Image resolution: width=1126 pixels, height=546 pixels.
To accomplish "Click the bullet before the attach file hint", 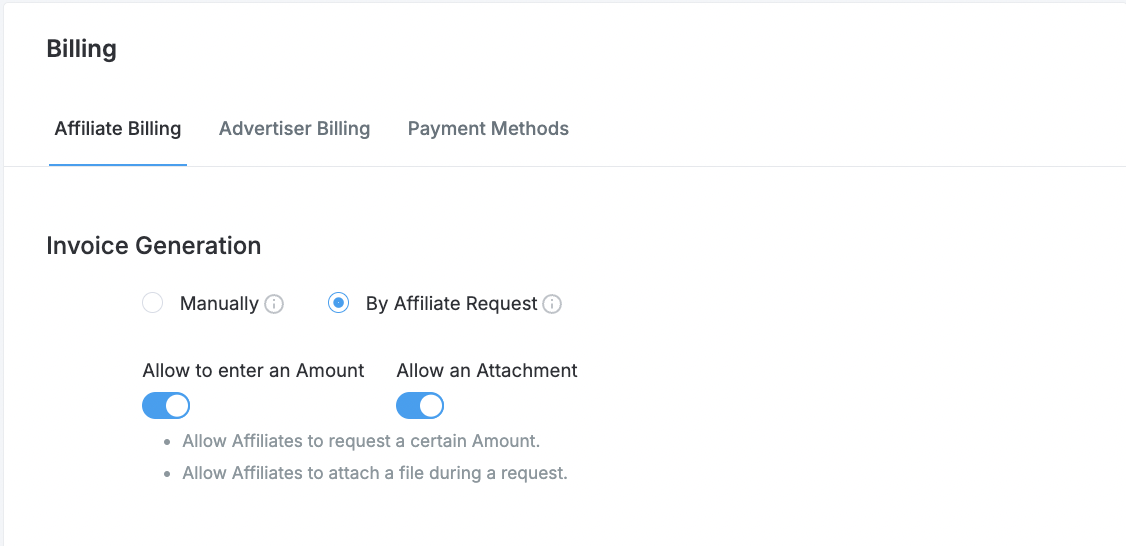I will (x=167, y=475).
